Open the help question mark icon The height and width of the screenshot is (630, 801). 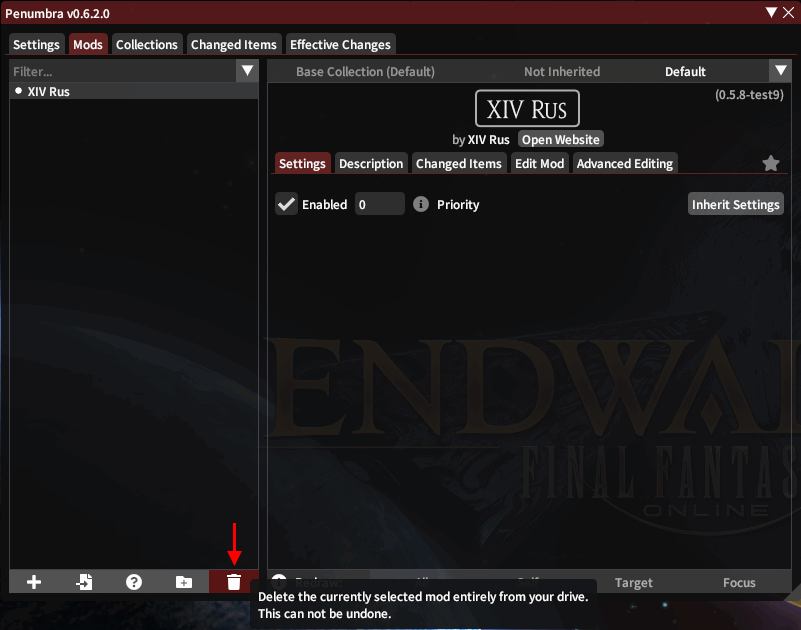(134, 582)
